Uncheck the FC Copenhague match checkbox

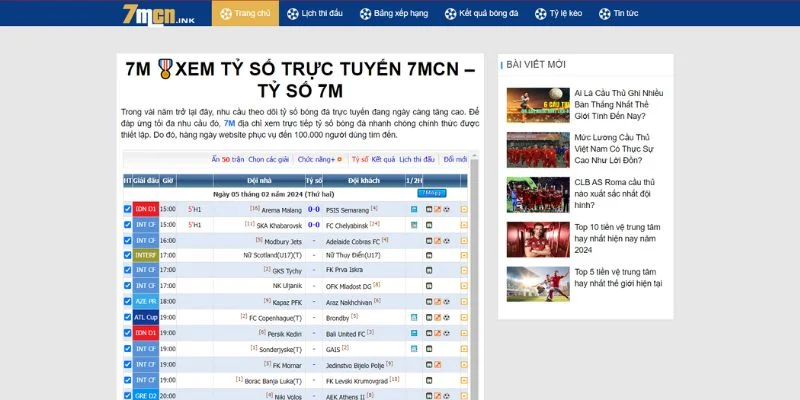pyautogui.click(x=128, y=317)
